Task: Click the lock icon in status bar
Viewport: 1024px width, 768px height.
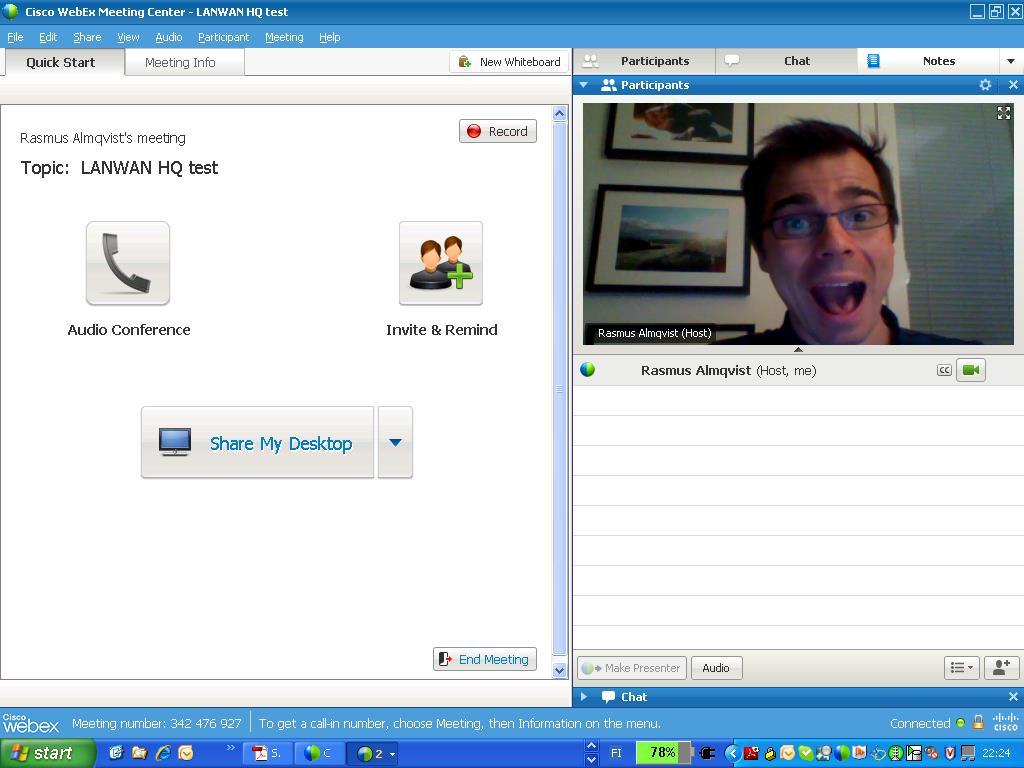Action: click(978, 722)
